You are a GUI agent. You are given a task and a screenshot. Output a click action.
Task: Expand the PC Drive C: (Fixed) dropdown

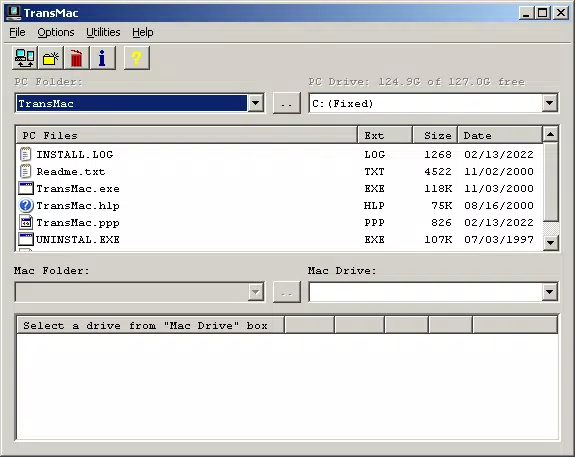(x=549, y=103)
